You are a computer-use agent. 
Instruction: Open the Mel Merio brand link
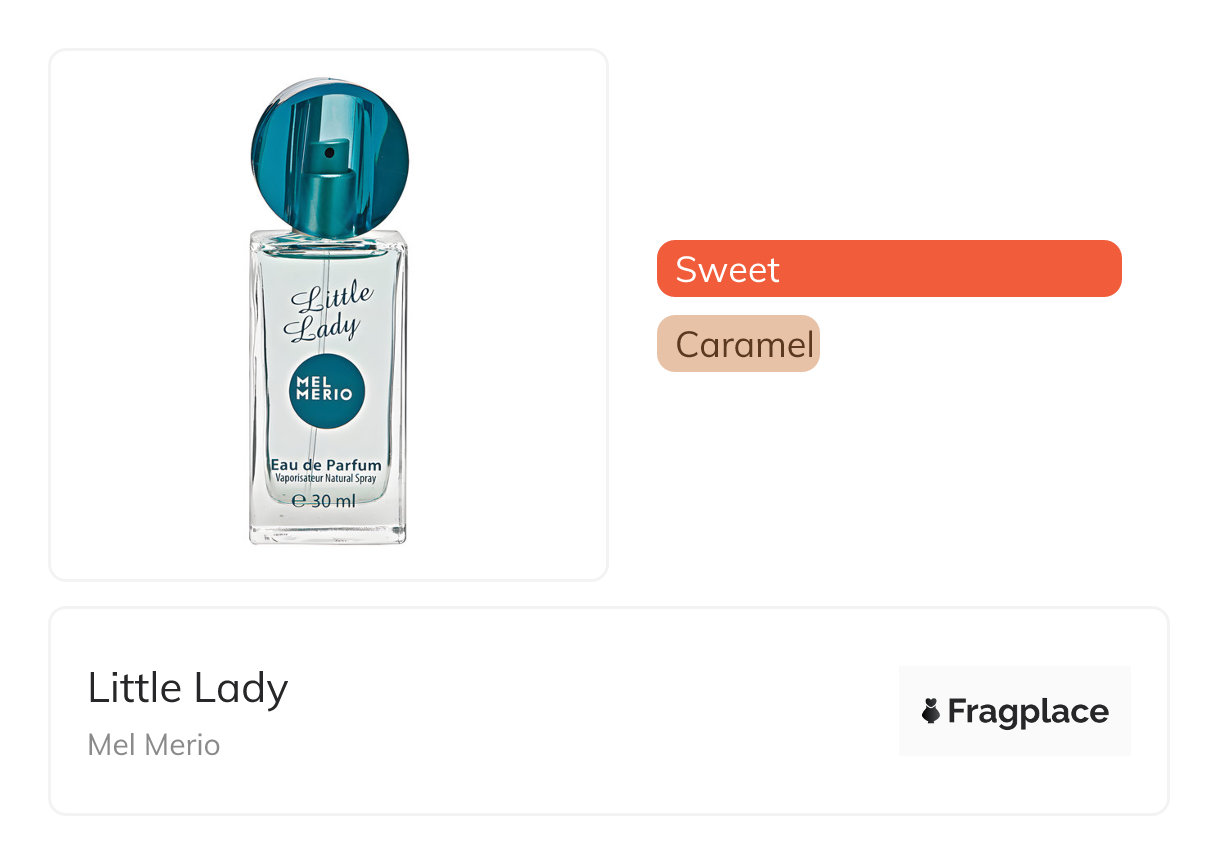(154, 745)
